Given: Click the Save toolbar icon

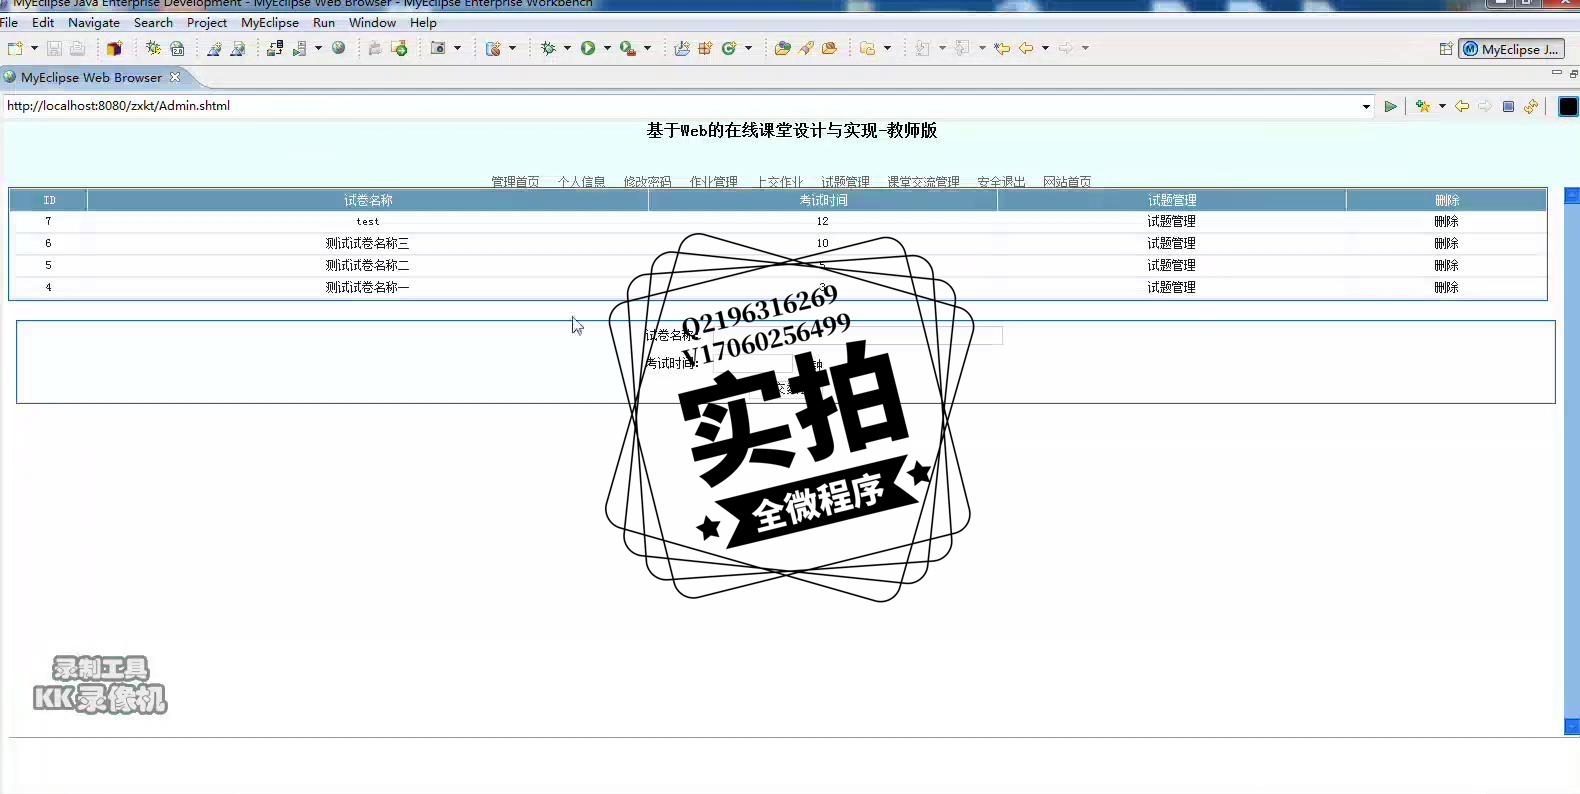Looking at the screenshot, I should coord(54,48).
